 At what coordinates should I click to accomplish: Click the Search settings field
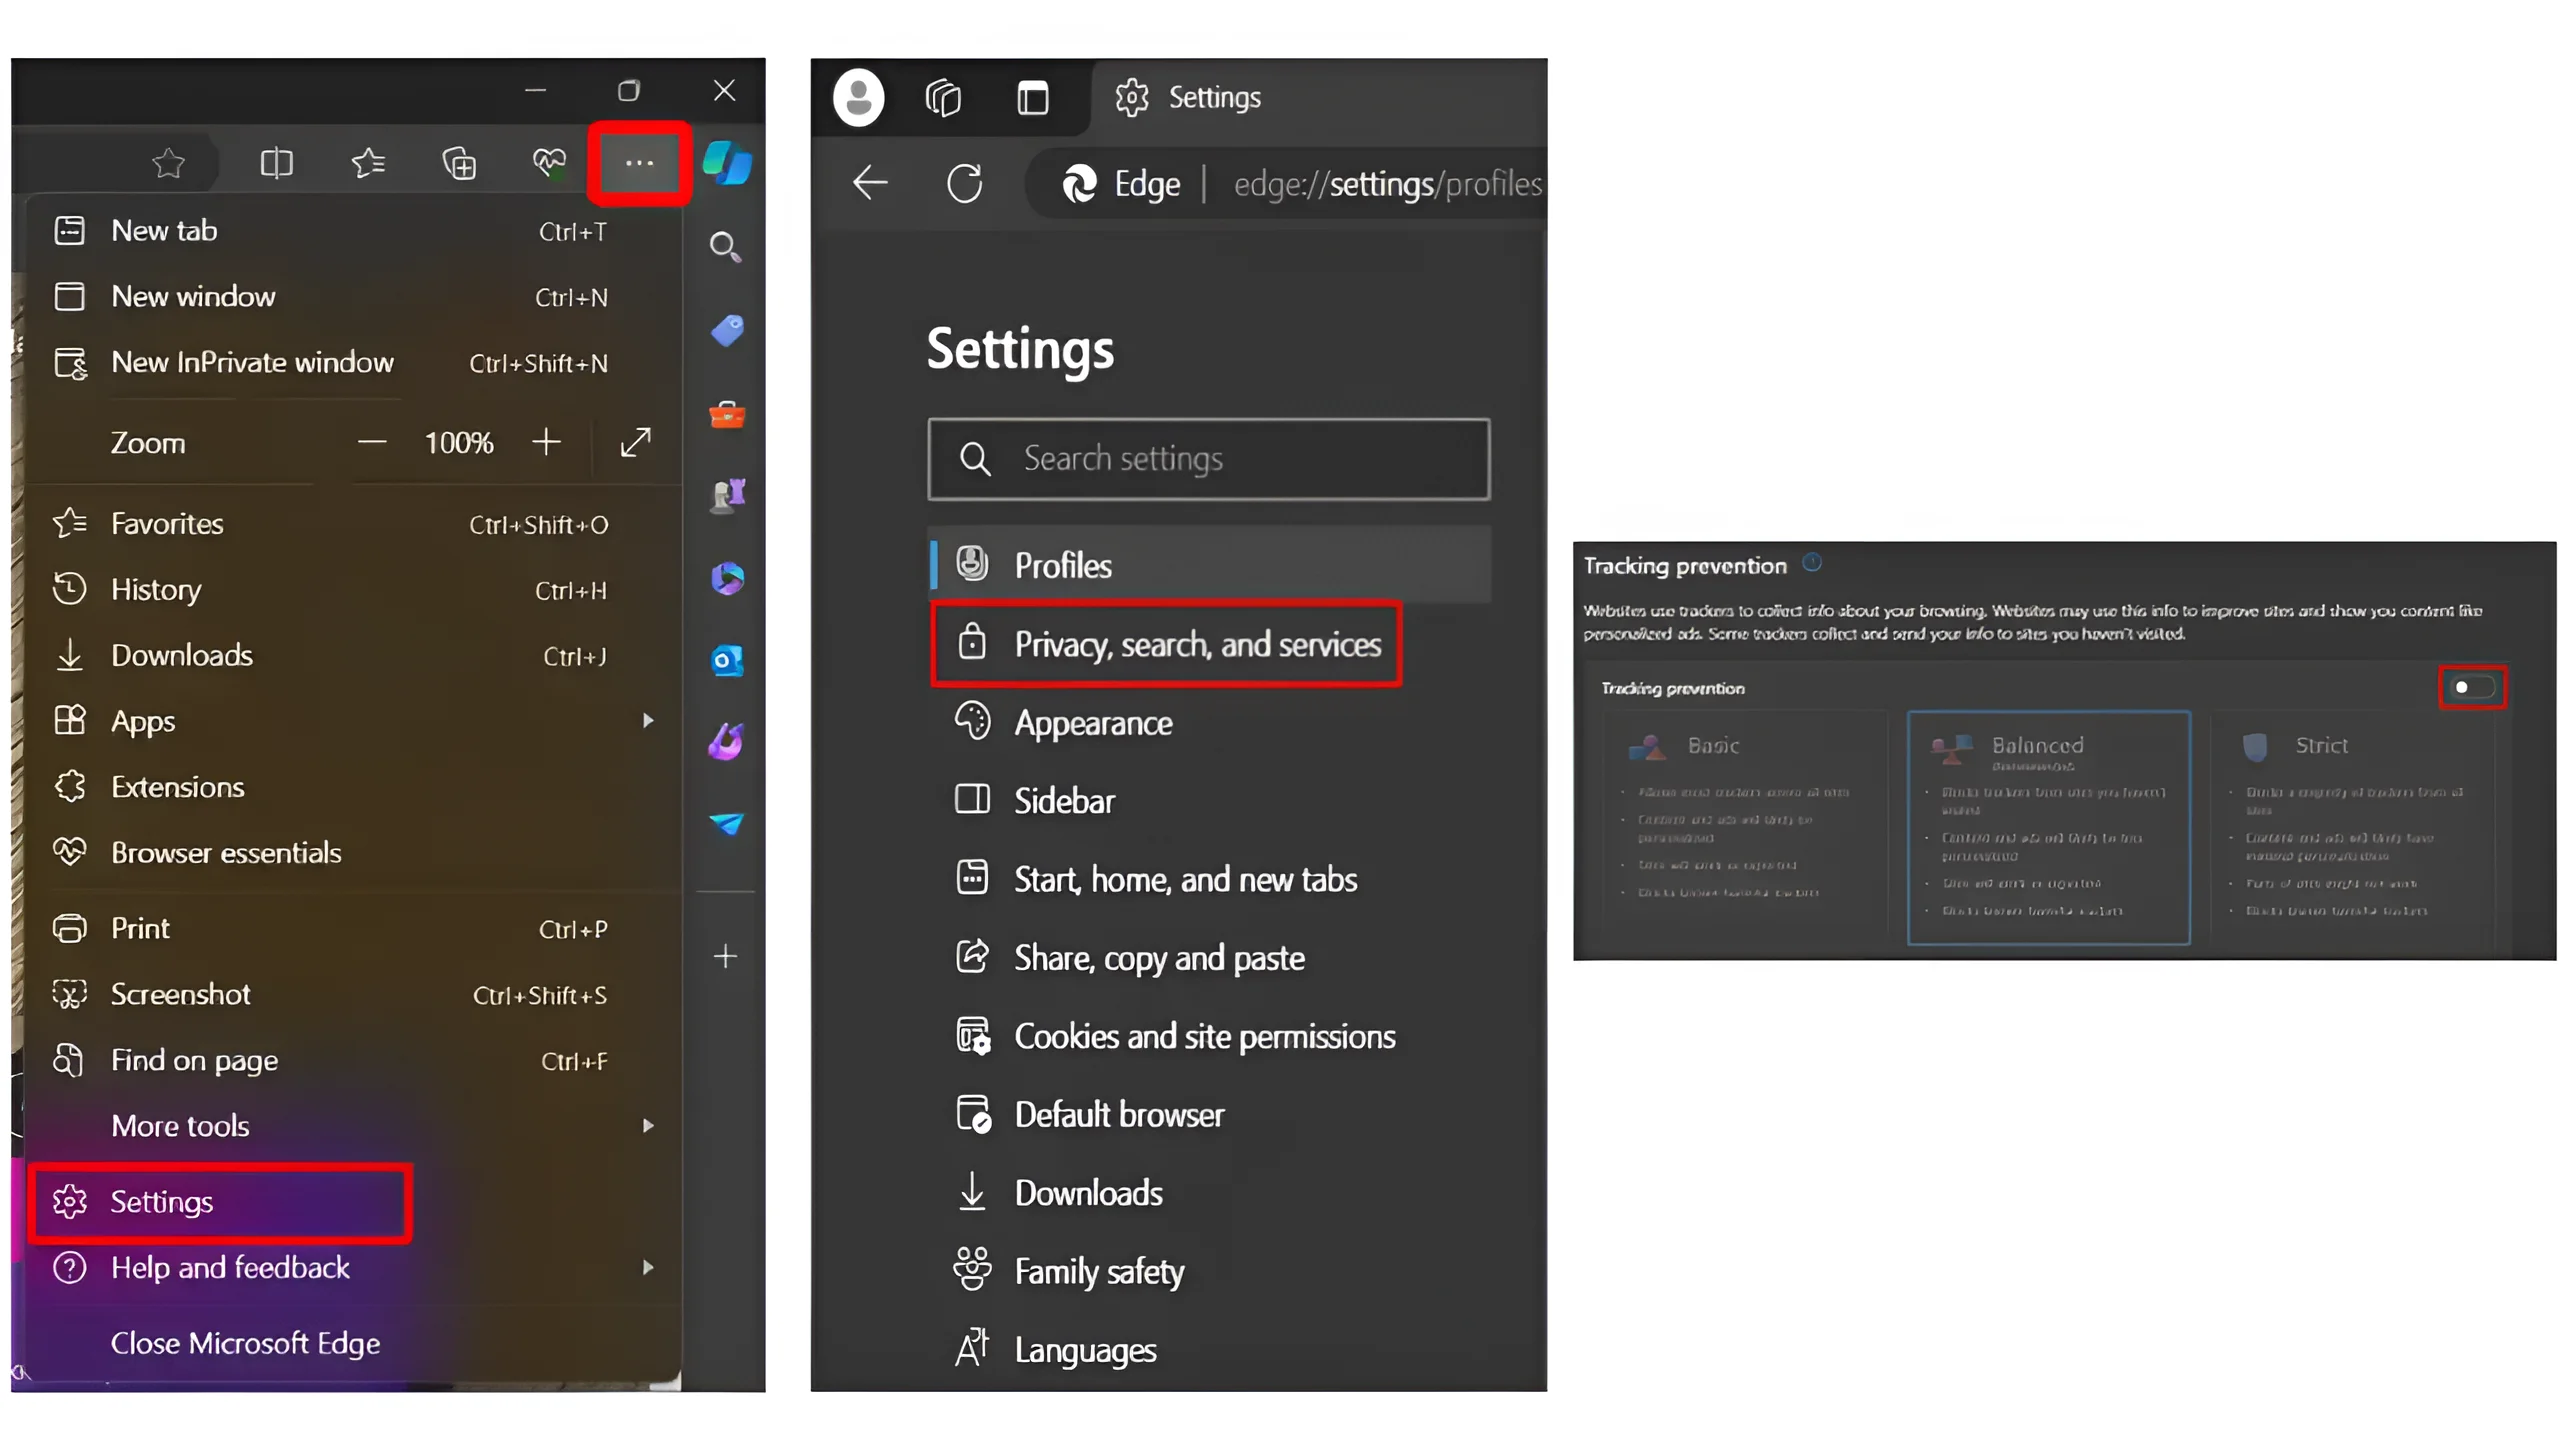pyautogui.click(x=1208, y=459)
